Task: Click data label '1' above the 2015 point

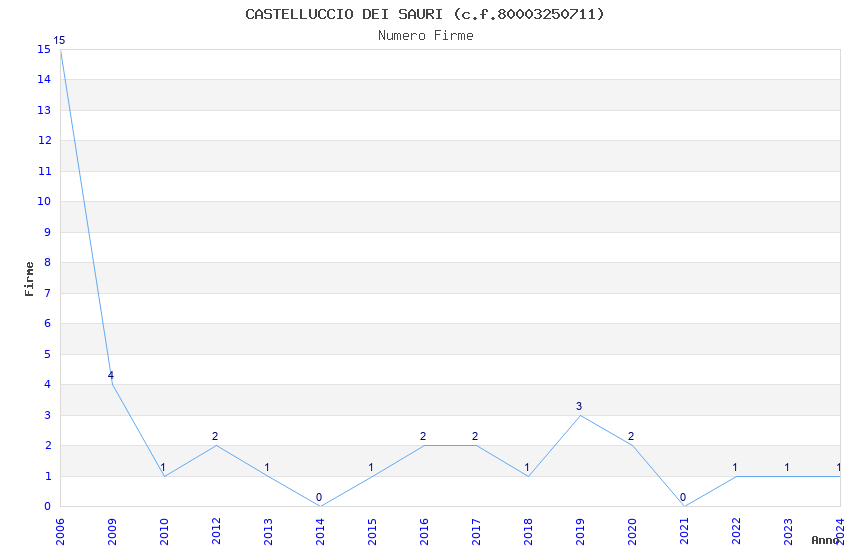Action: [371, 467]
